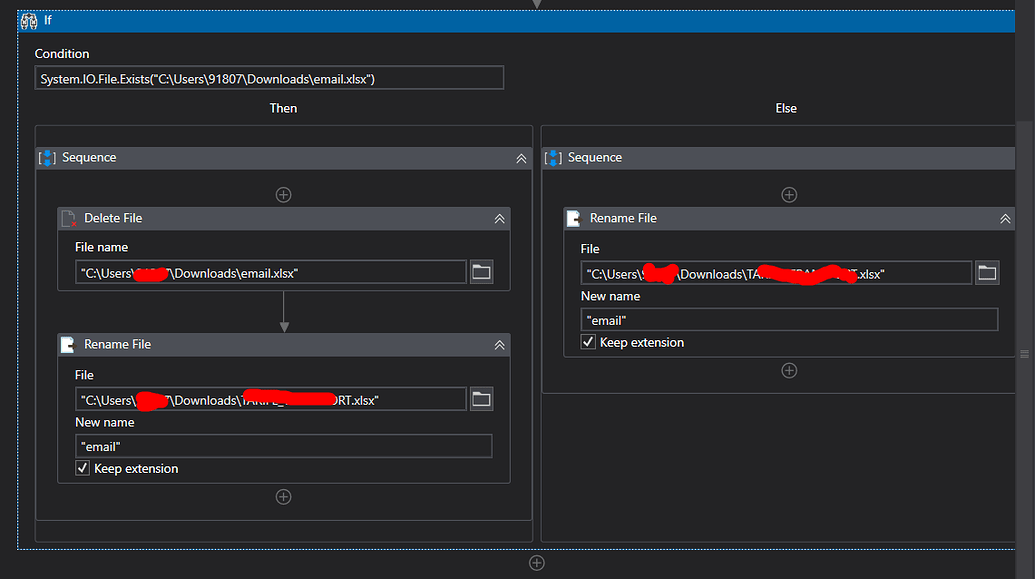This screenshot has width=1035, height=579.
Task: Click the add activity plus inside Then Sequence
Action: click(283, 194)
